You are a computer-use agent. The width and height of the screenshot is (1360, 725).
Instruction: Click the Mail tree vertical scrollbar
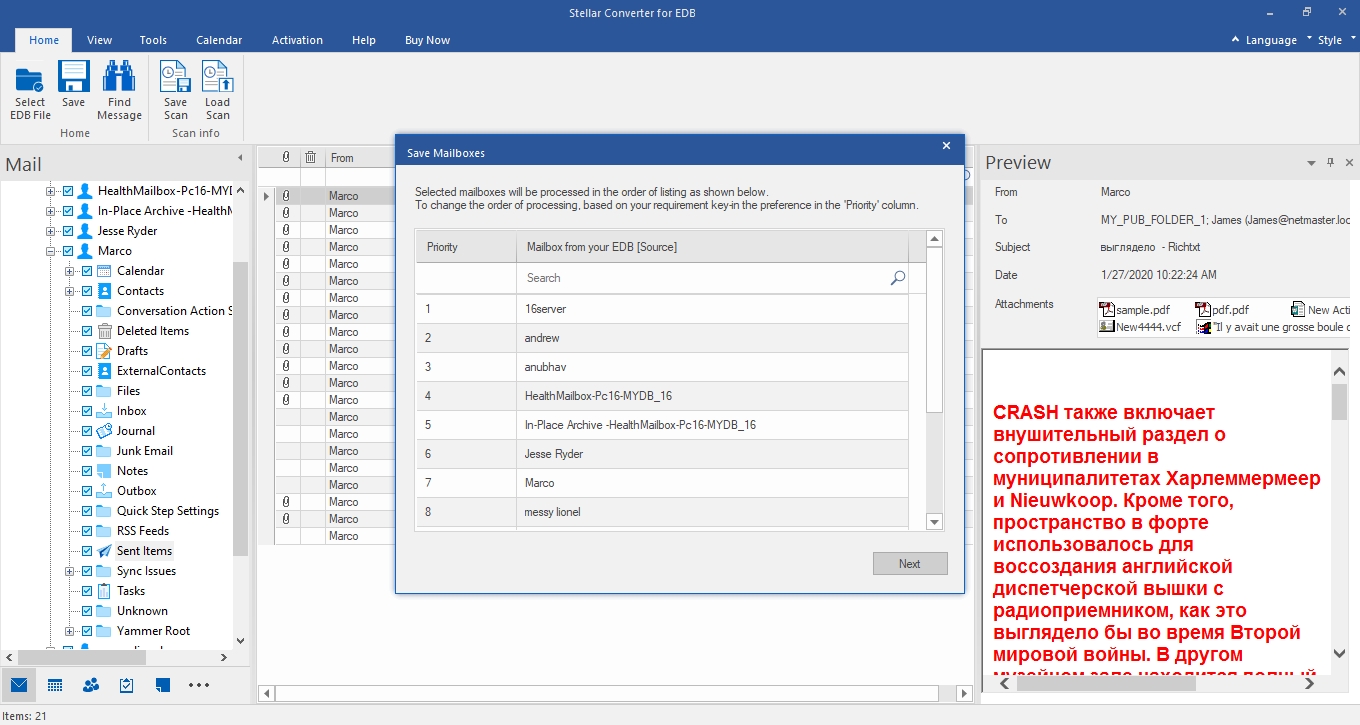[x=240, y=408]
